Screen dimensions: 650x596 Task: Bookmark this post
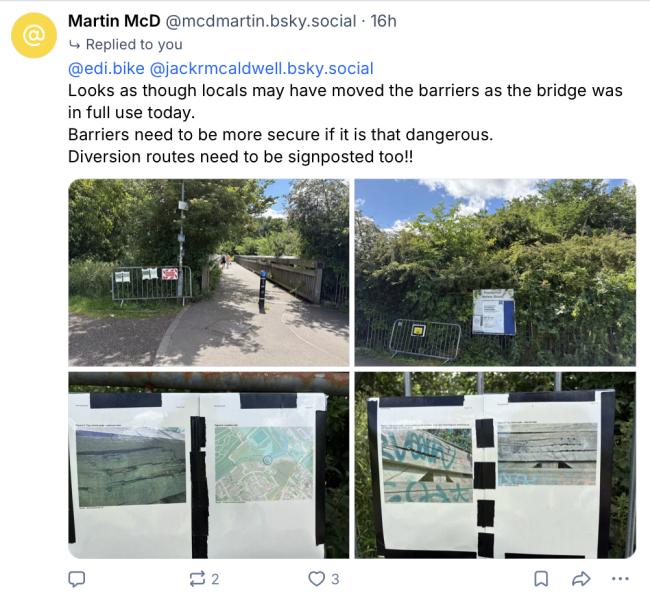541,579
